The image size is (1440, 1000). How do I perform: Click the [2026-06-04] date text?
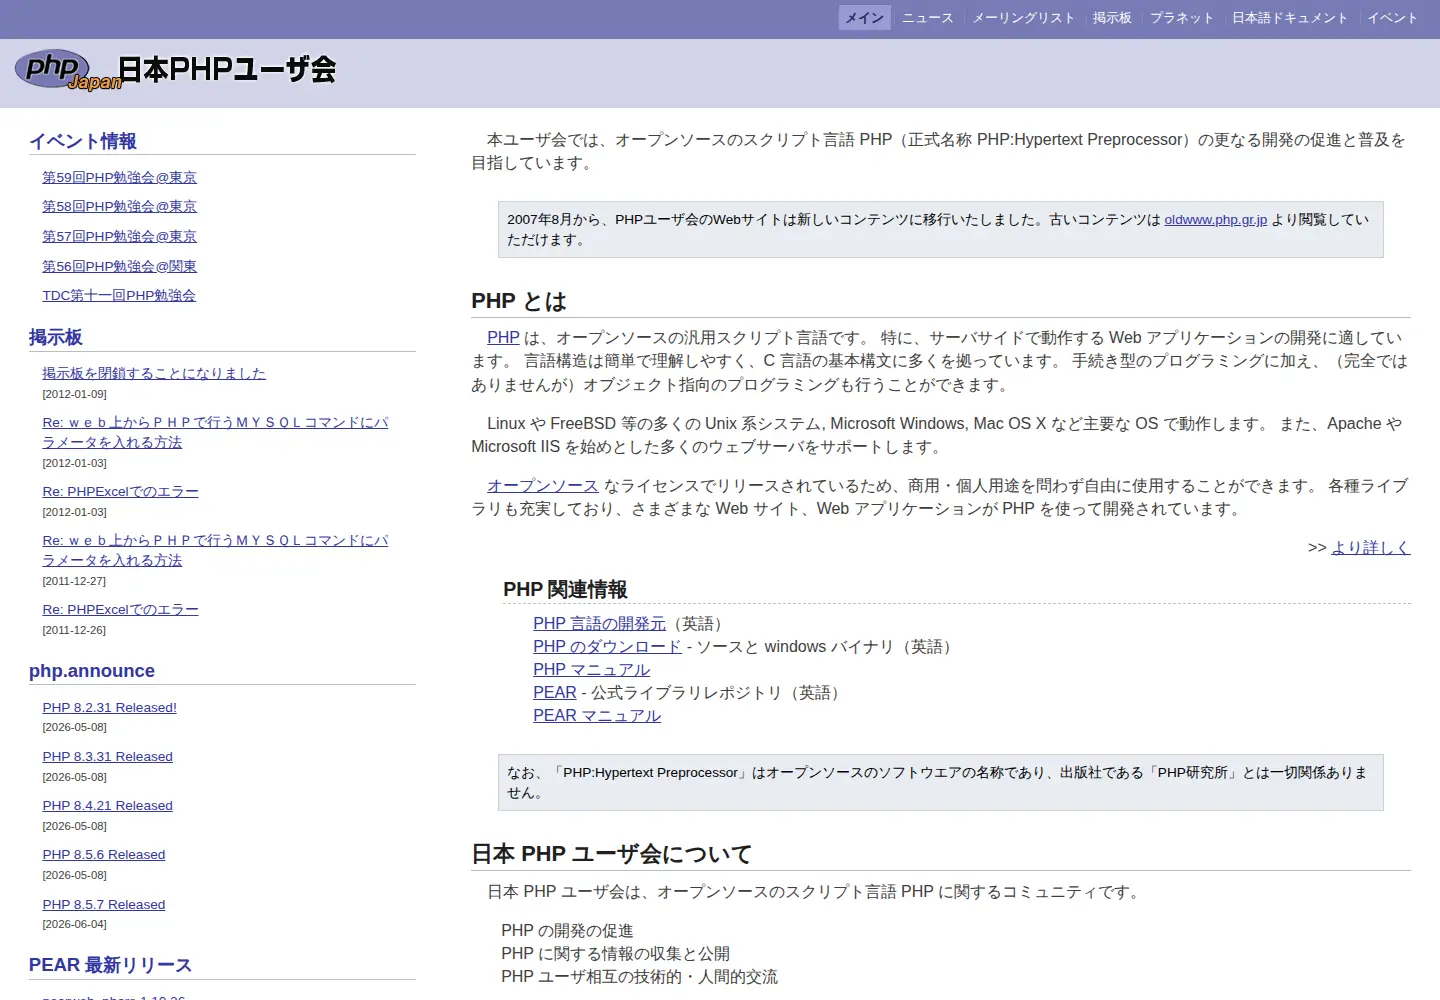click(74, 924)
